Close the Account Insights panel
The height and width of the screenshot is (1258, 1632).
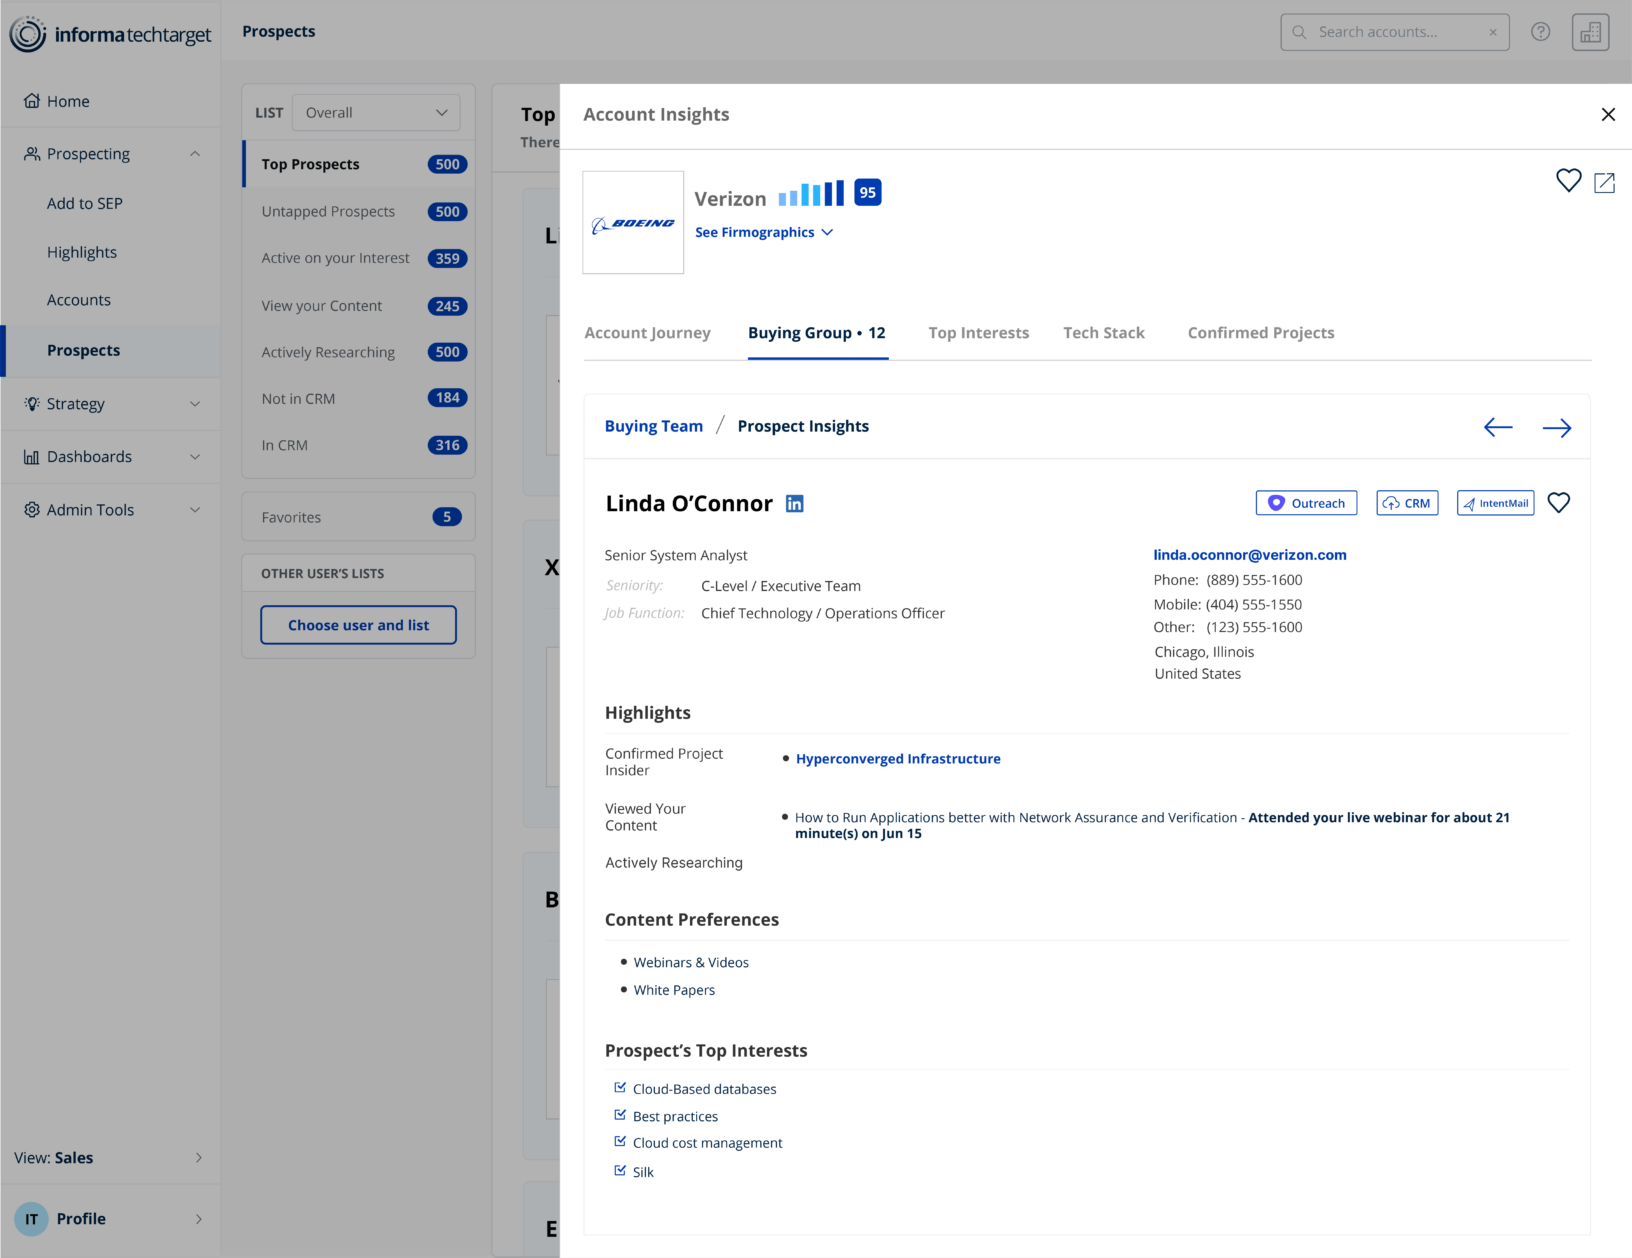pyautogui.click(x=1608, y=115)
